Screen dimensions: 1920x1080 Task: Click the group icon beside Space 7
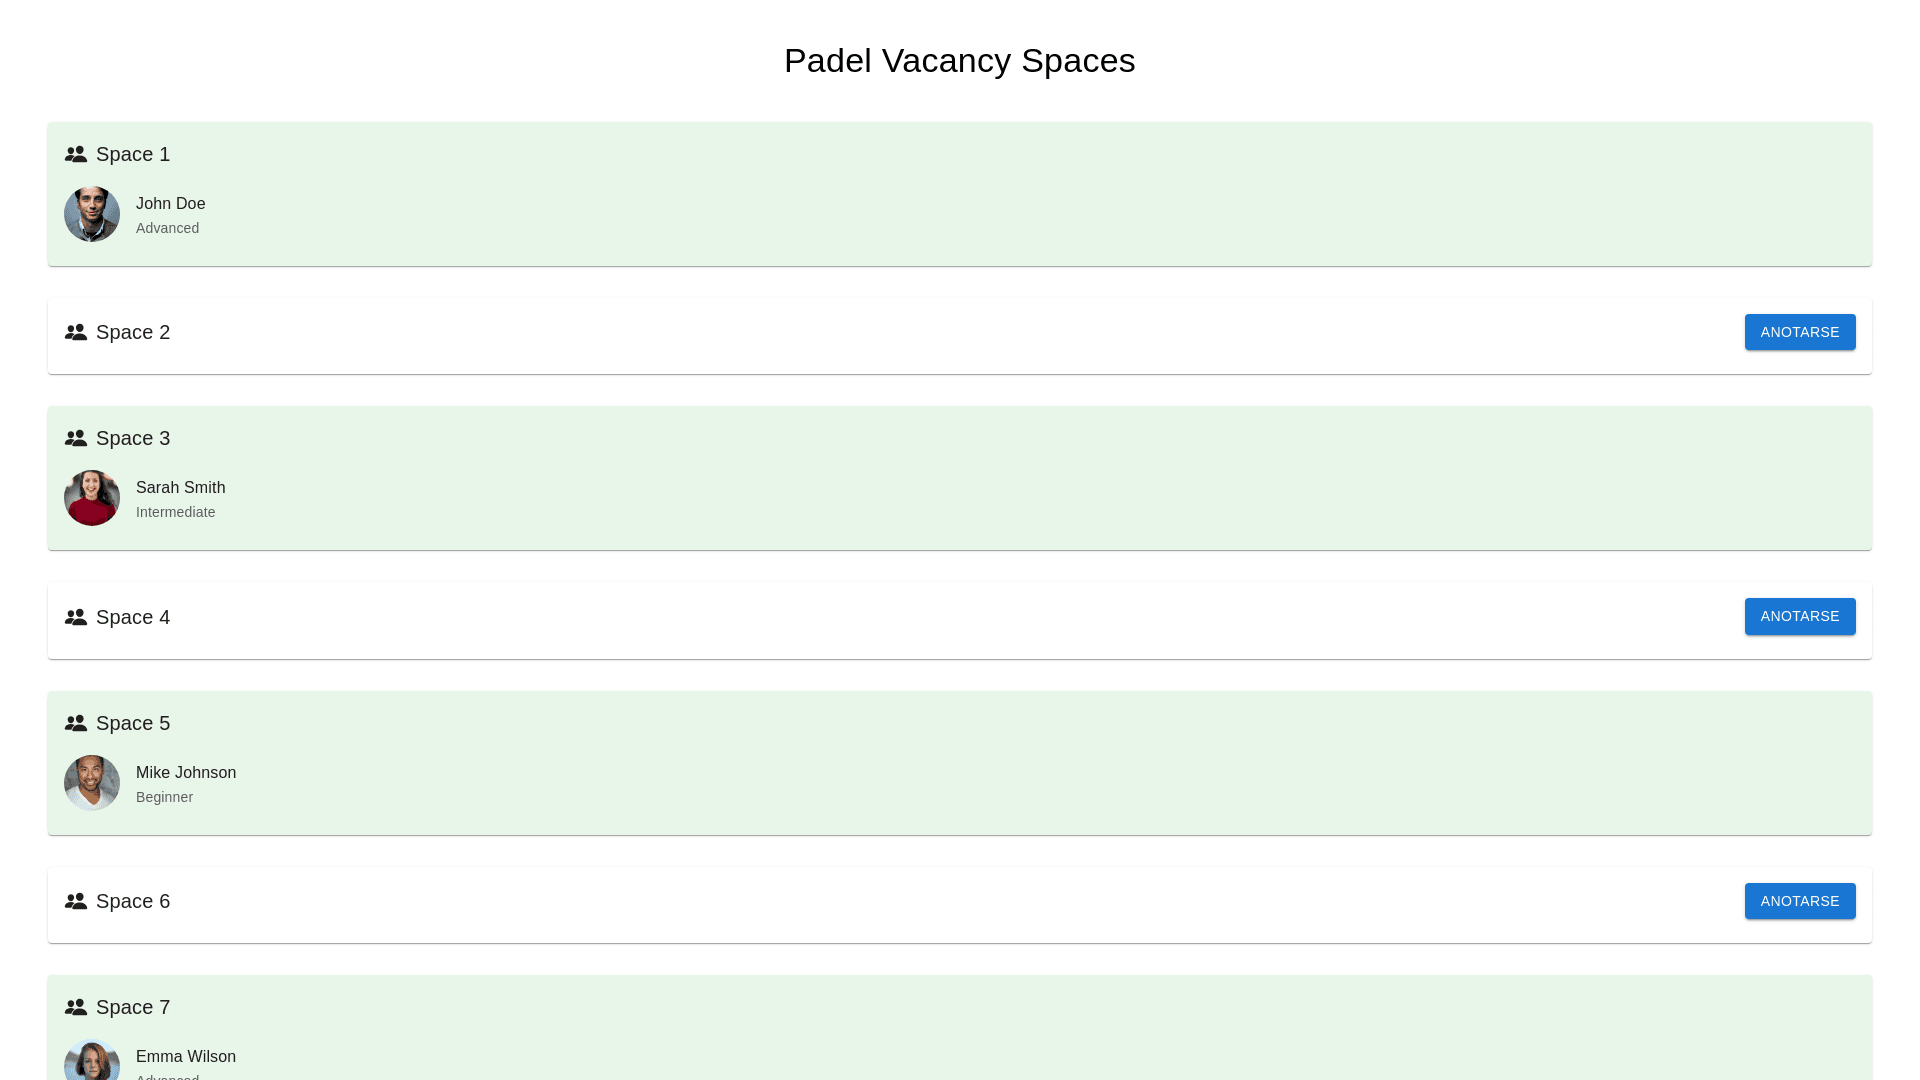point(76,1007)
